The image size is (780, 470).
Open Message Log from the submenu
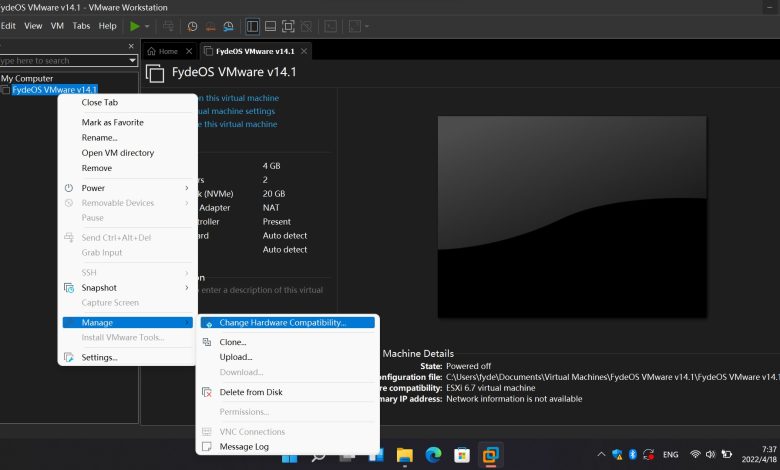[244, 447]
